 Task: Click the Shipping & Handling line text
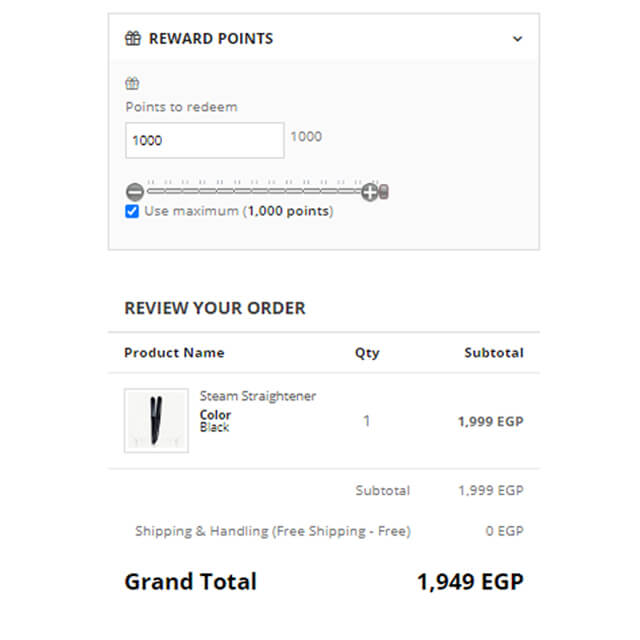pos(272,531)
